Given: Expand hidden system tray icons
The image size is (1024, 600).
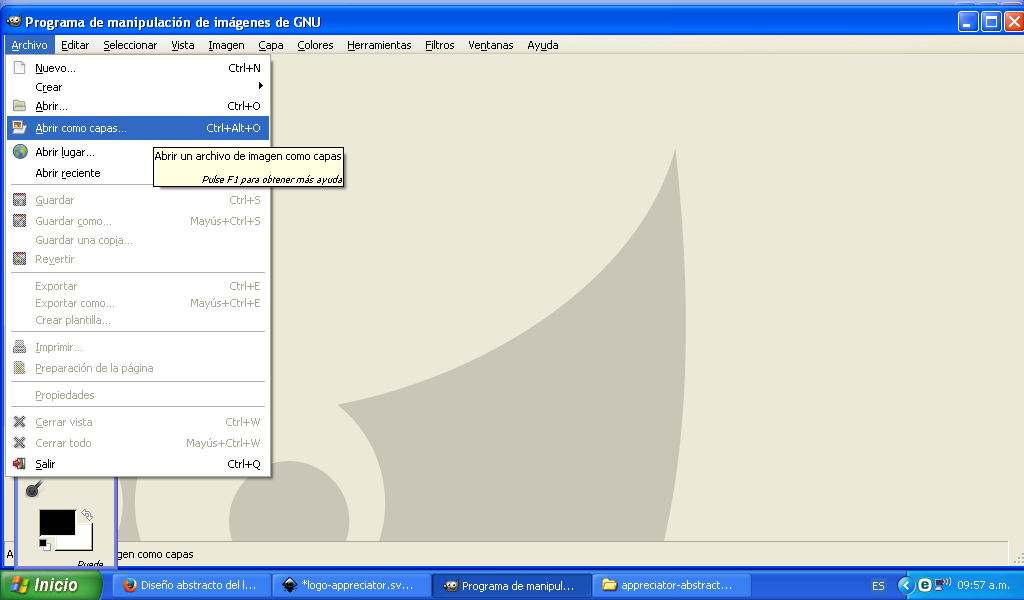Looking at the screenshot, I should point(906,585).
